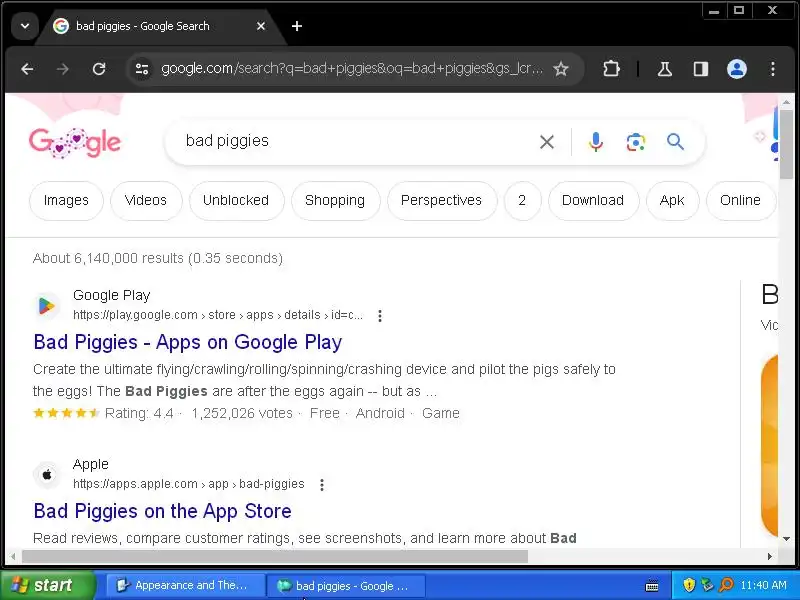Image resolution: width=800 pixels, height=600 pixels.
Task: Open the on-screen keyboard taskbar icon
Action: [652, 586]
